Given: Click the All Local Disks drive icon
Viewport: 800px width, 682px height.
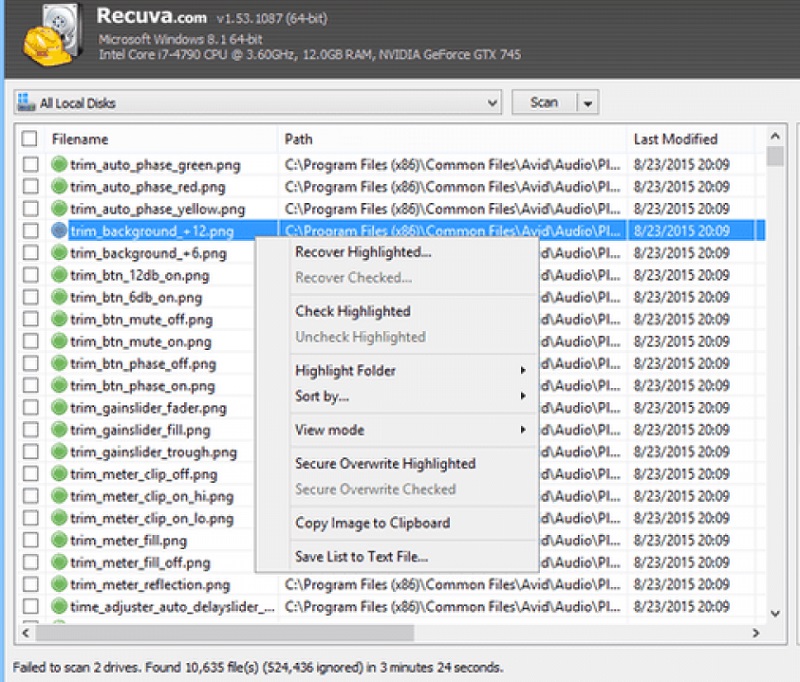Looking at the screenshot, I should (x=26, y=102).
